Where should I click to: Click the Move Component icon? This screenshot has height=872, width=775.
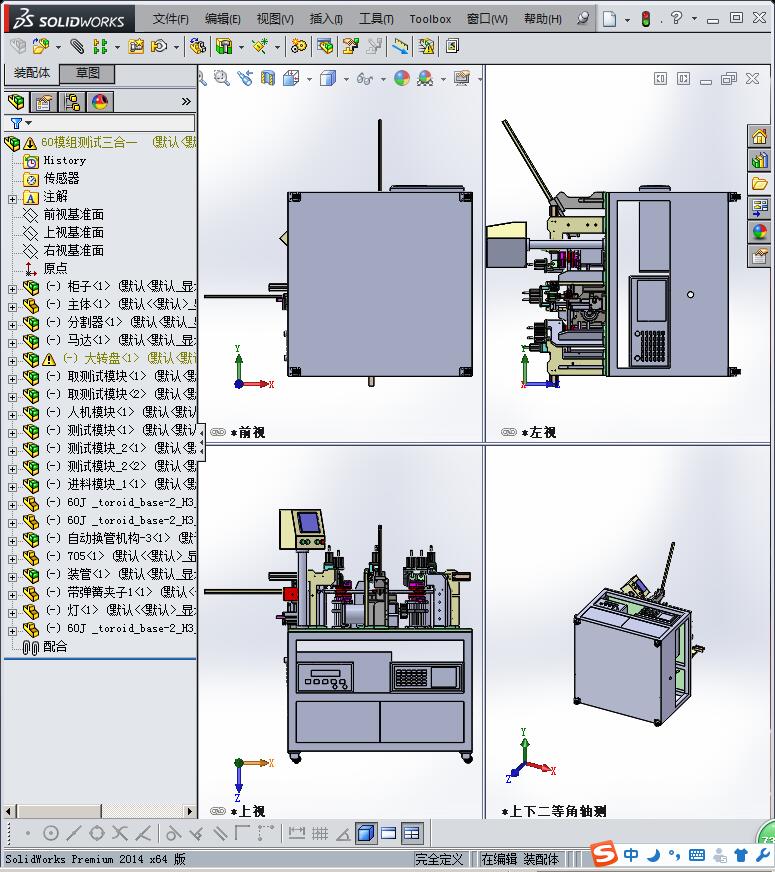(x=159, y=46)
